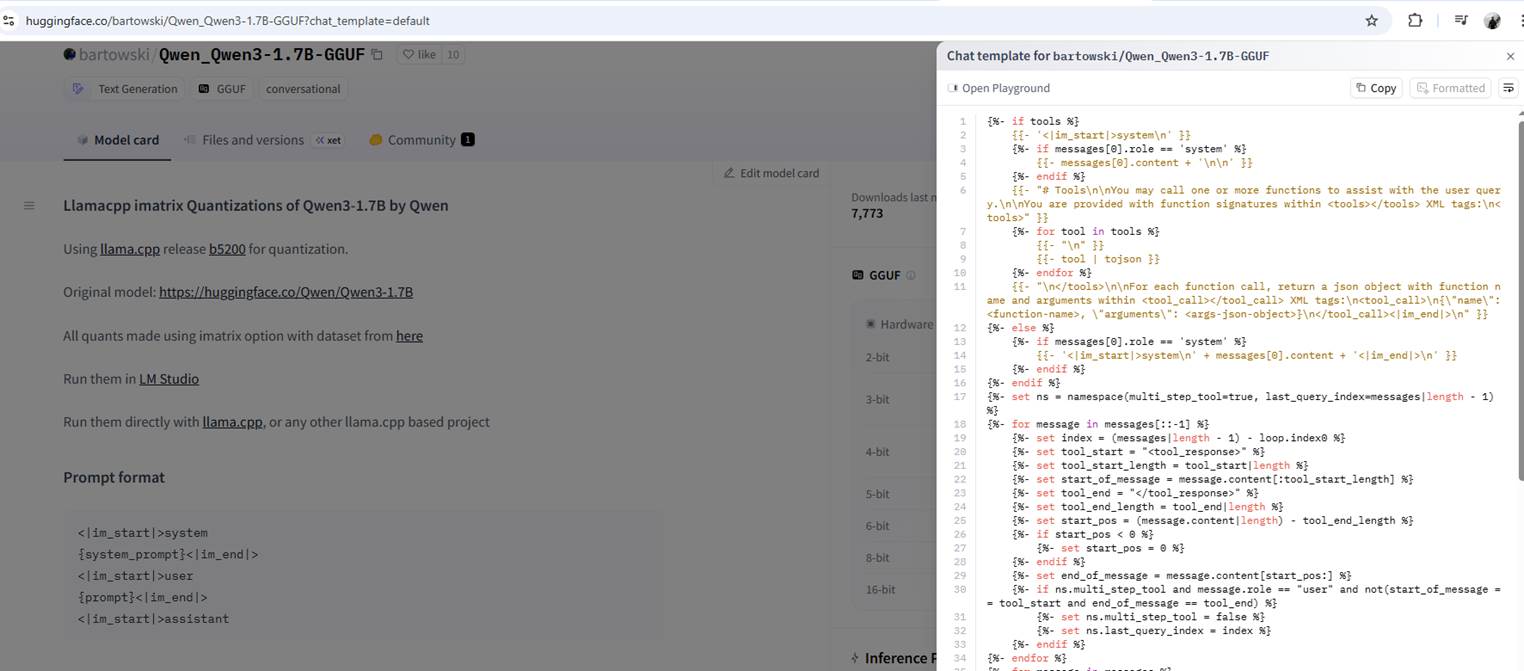Open the LM Studio link
The height and width of the screenshot is (671, 1524).
coord(169,379)
